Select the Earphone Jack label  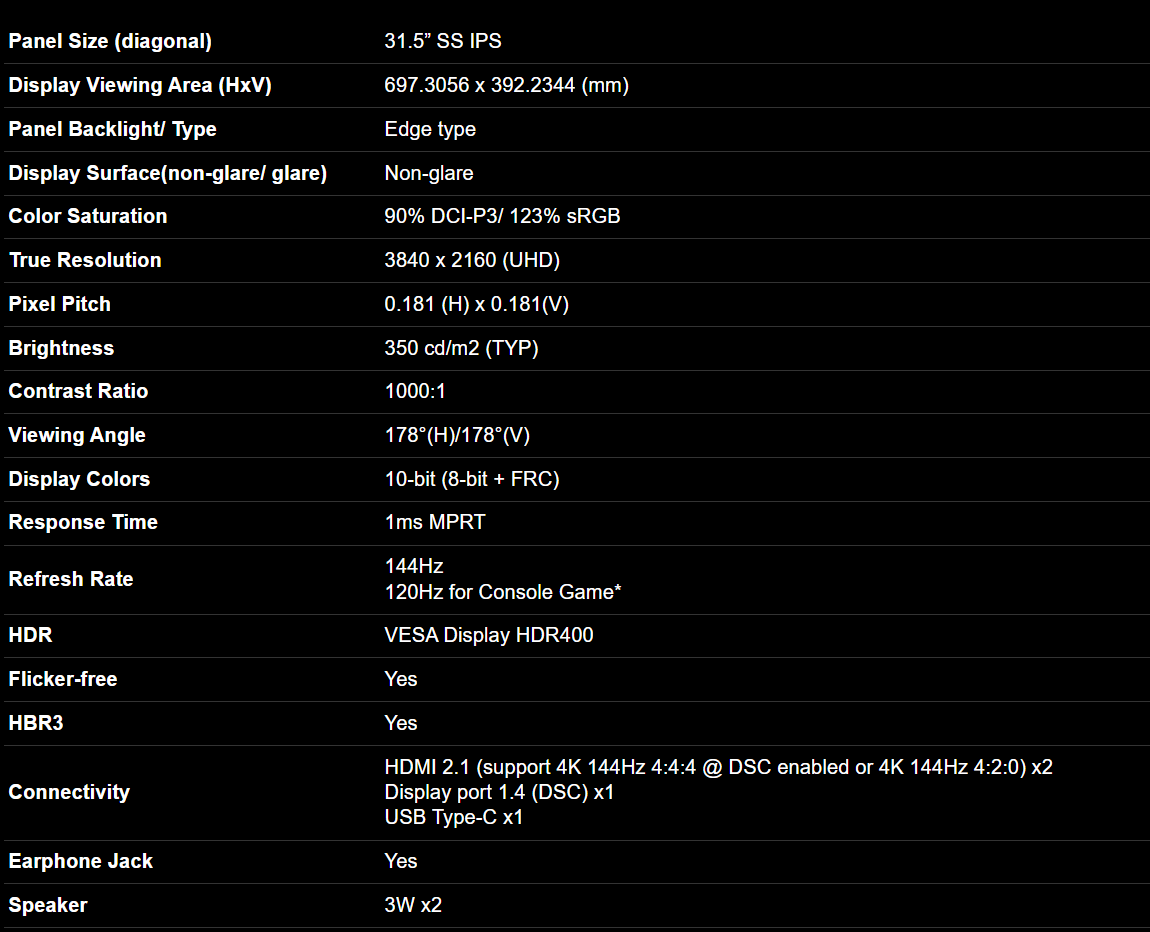point(81,862)
